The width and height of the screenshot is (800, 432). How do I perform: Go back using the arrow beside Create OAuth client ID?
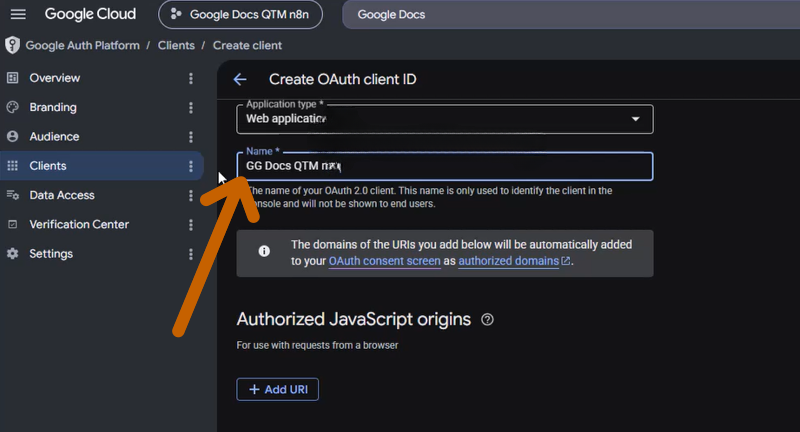point(240,80)
